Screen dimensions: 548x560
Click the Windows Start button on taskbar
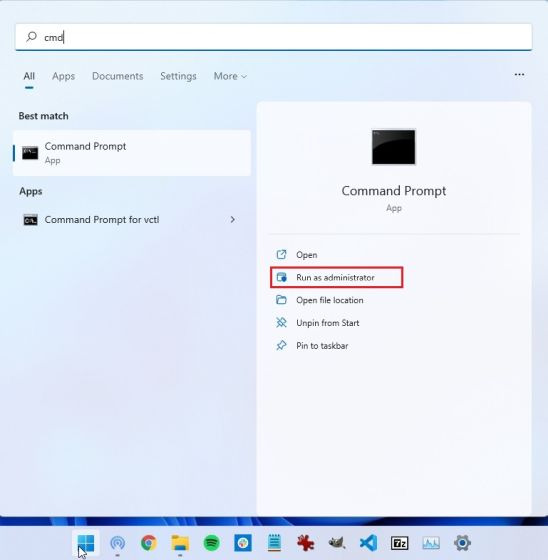click(86, 543)
